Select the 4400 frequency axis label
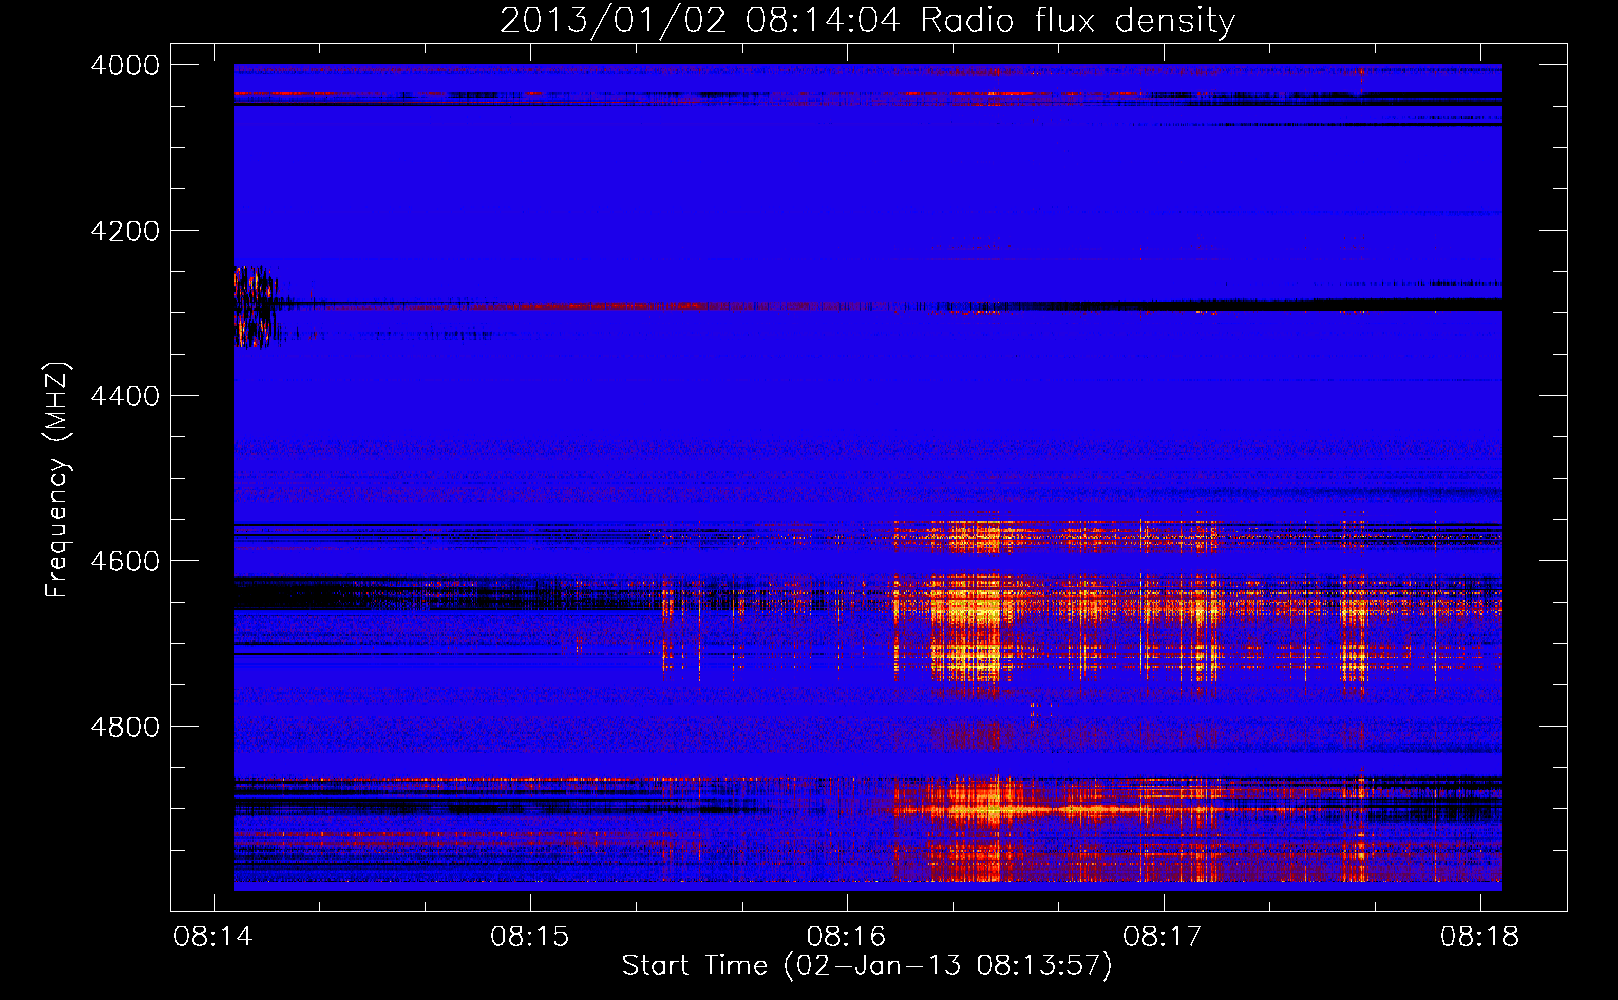The height and width of the screenshot is (1000, 1618). 125,396
